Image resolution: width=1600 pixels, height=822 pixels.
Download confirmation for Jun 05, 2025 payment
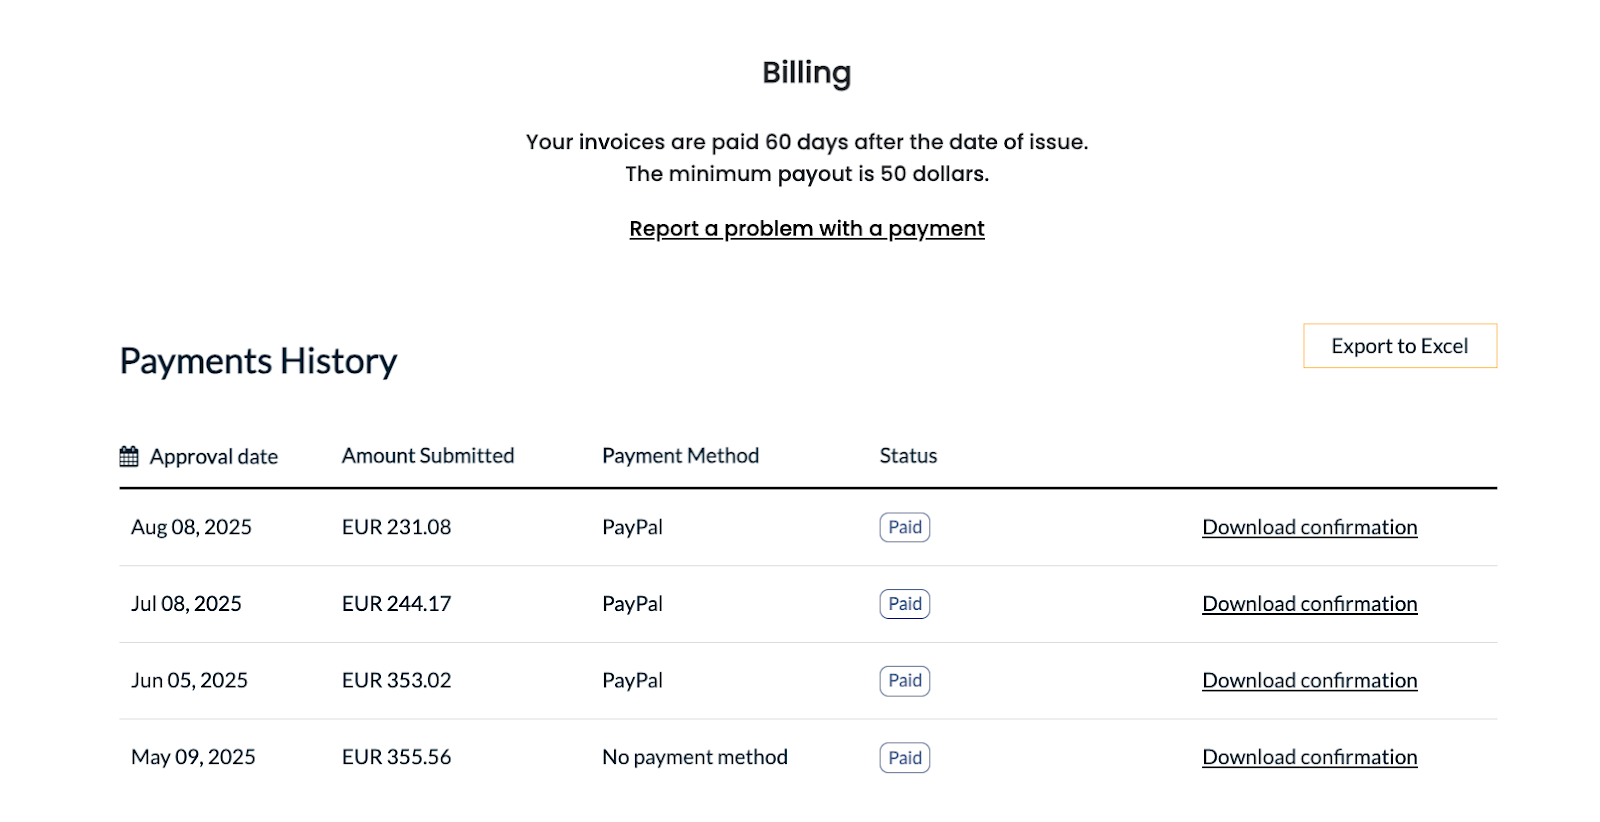(x=1309, y=681)
